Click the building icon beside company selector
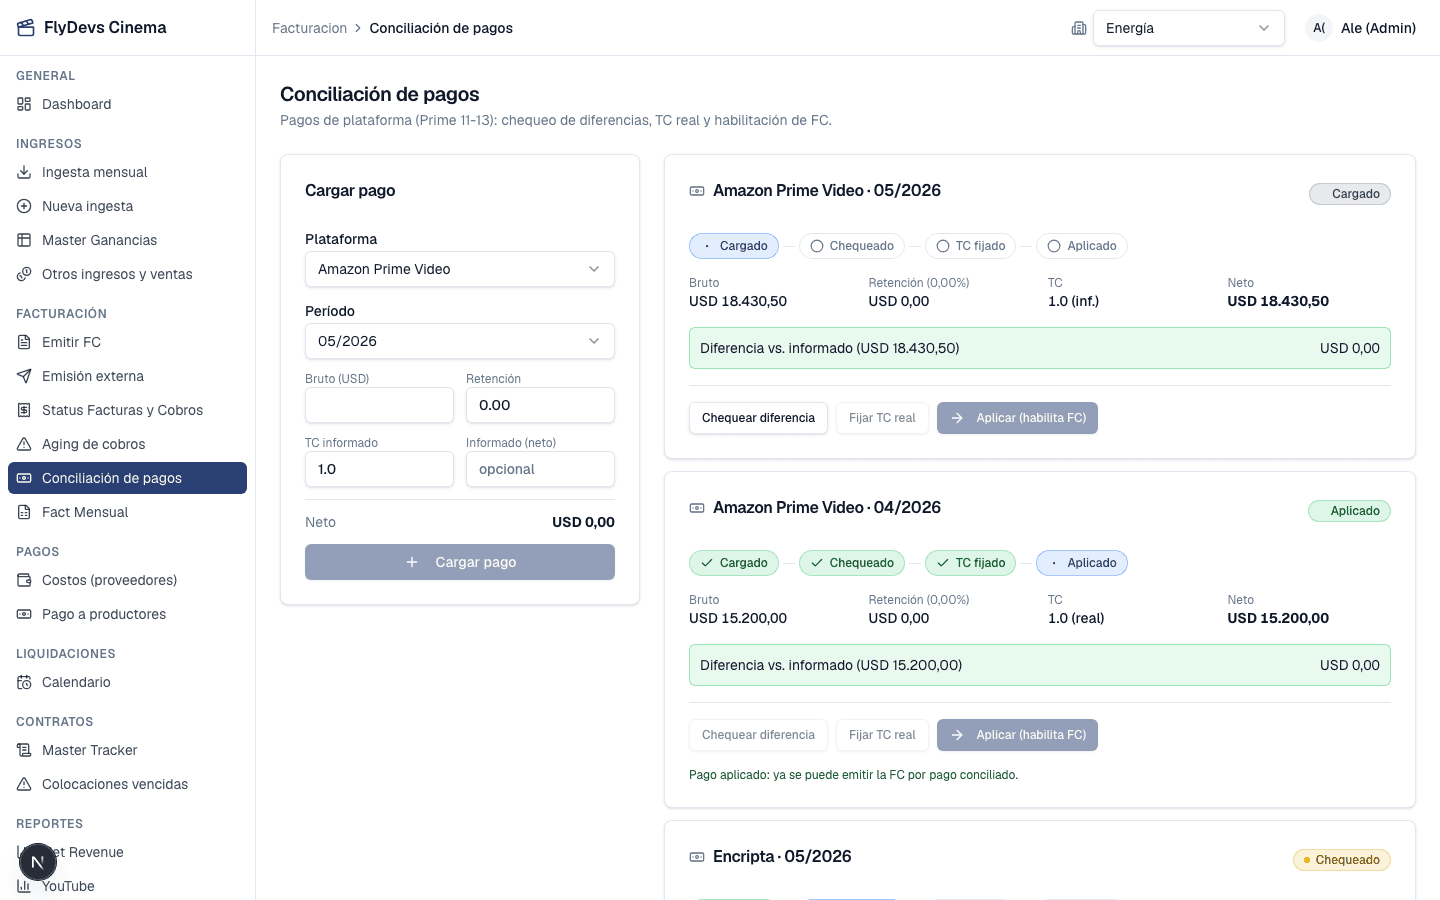 [x=1079, y=28]
